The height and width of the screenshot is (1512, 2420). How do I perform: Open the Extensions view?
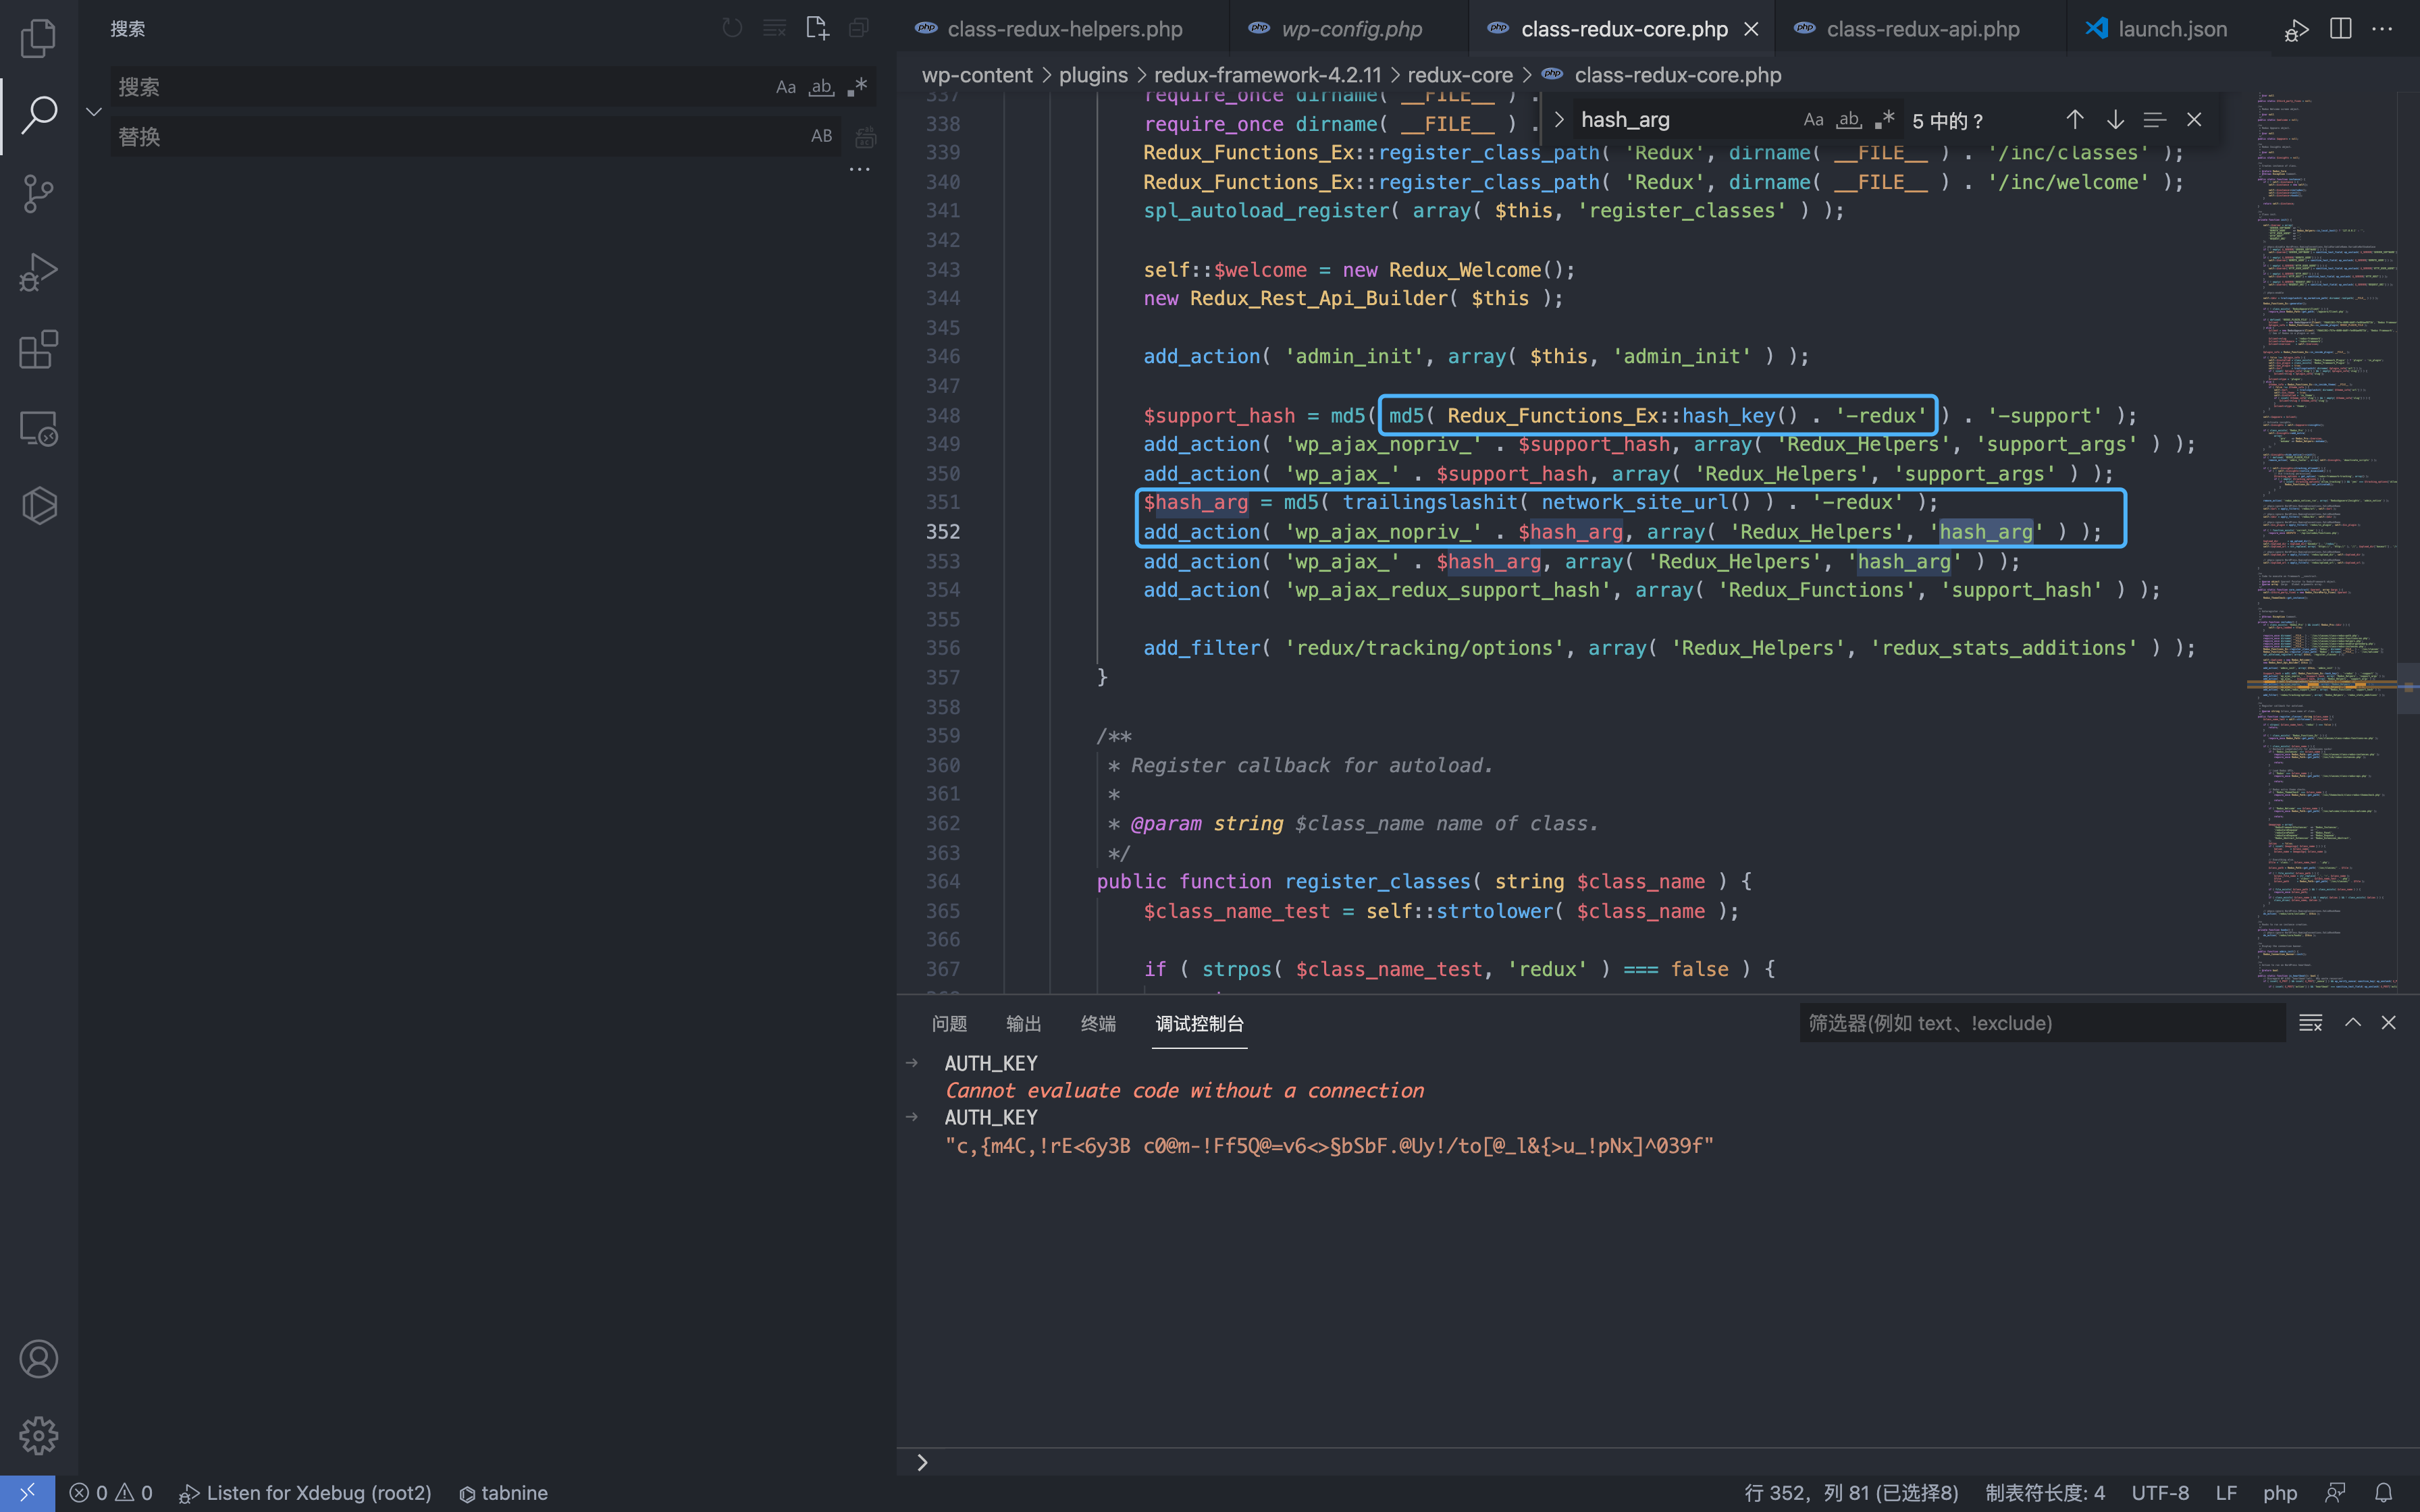(38, 350)
